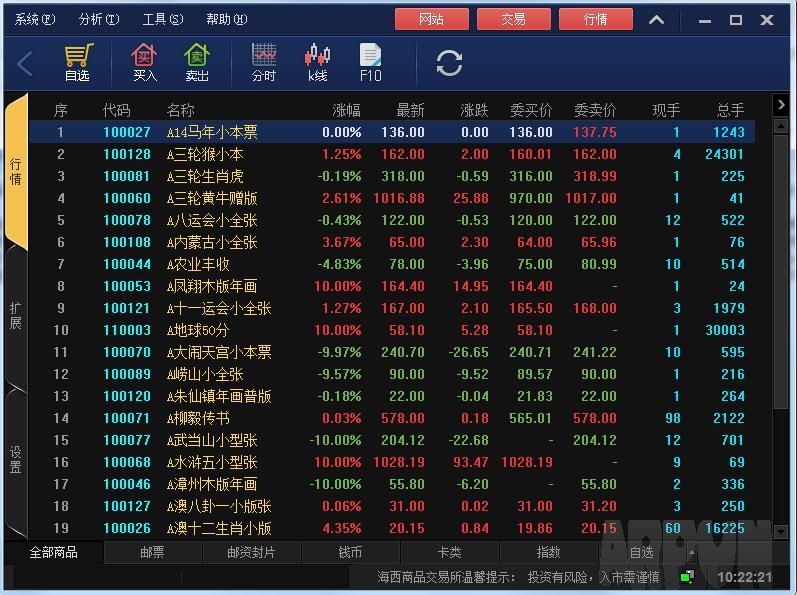Image resolution: width=797 pixels, height=595 pixels.
Task: Select code 110003 A地球50分
Action: point(392,330)
